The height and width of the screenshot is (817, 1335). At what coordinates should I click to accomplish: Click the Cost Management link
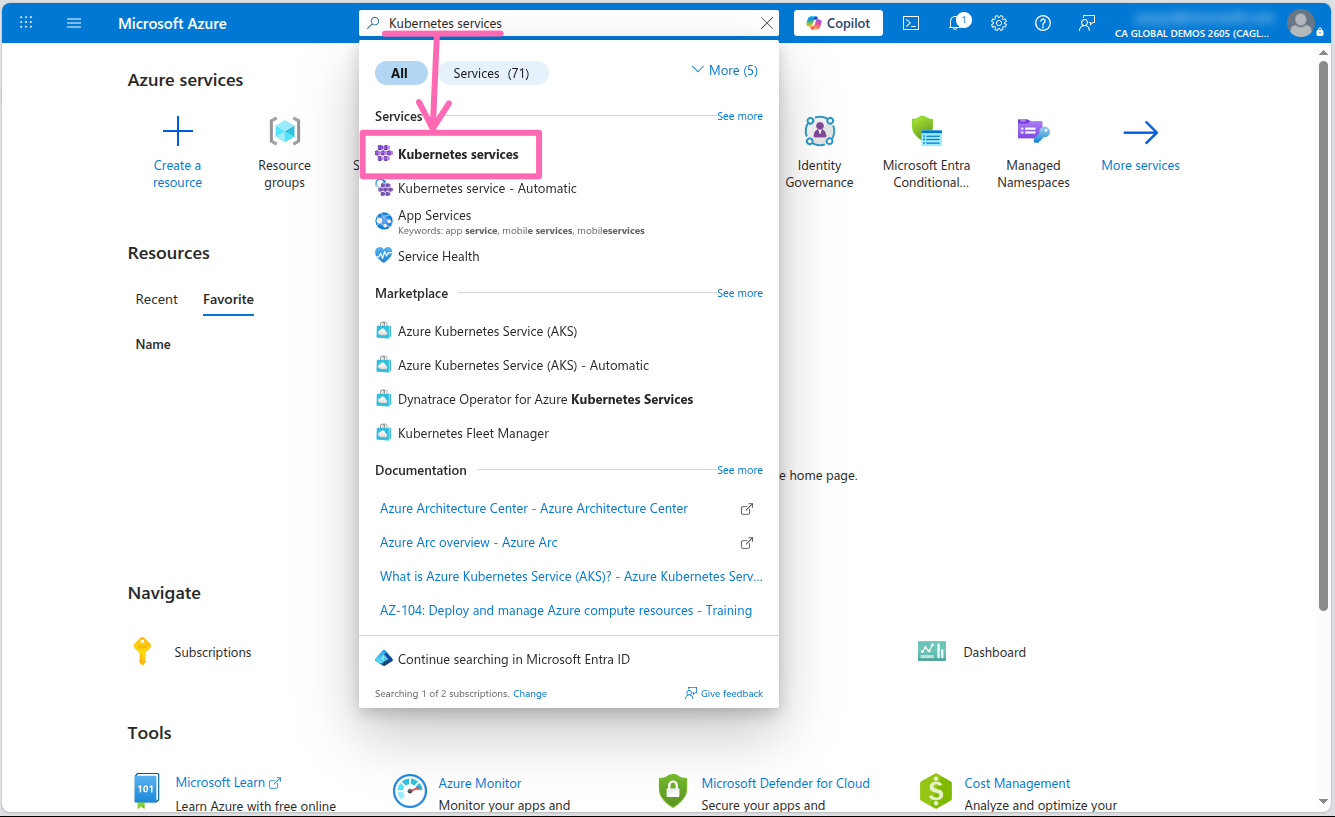[1017, 783]
